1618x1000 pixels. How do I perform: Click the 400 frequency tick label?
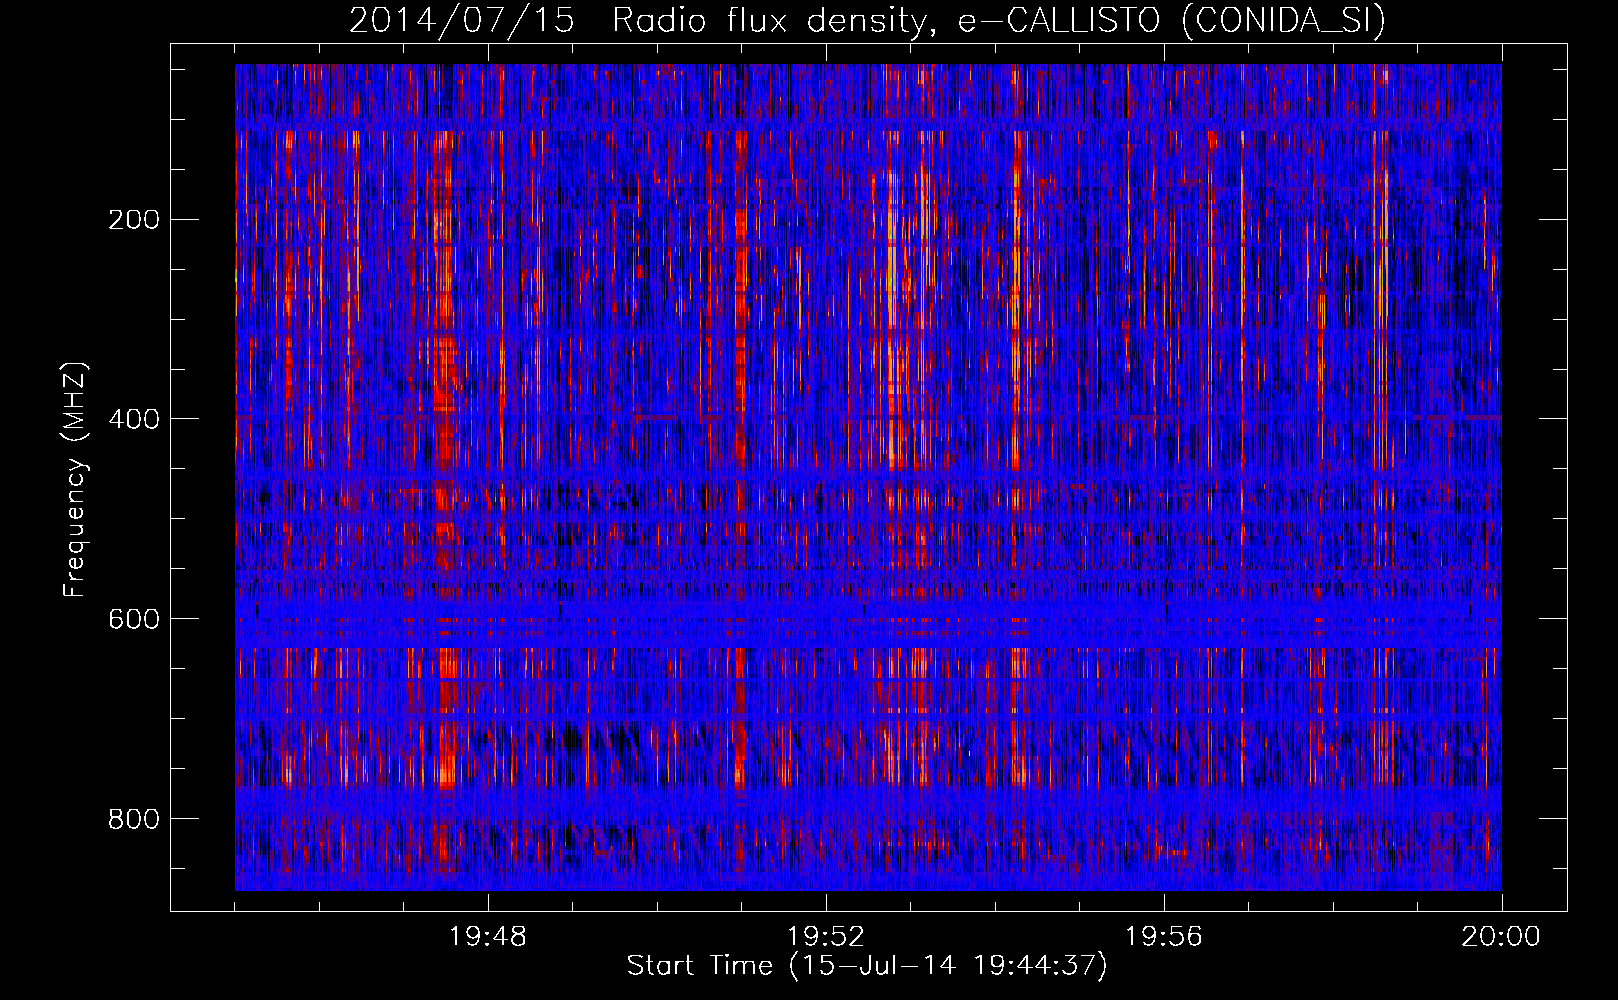[x=133, y=419]
